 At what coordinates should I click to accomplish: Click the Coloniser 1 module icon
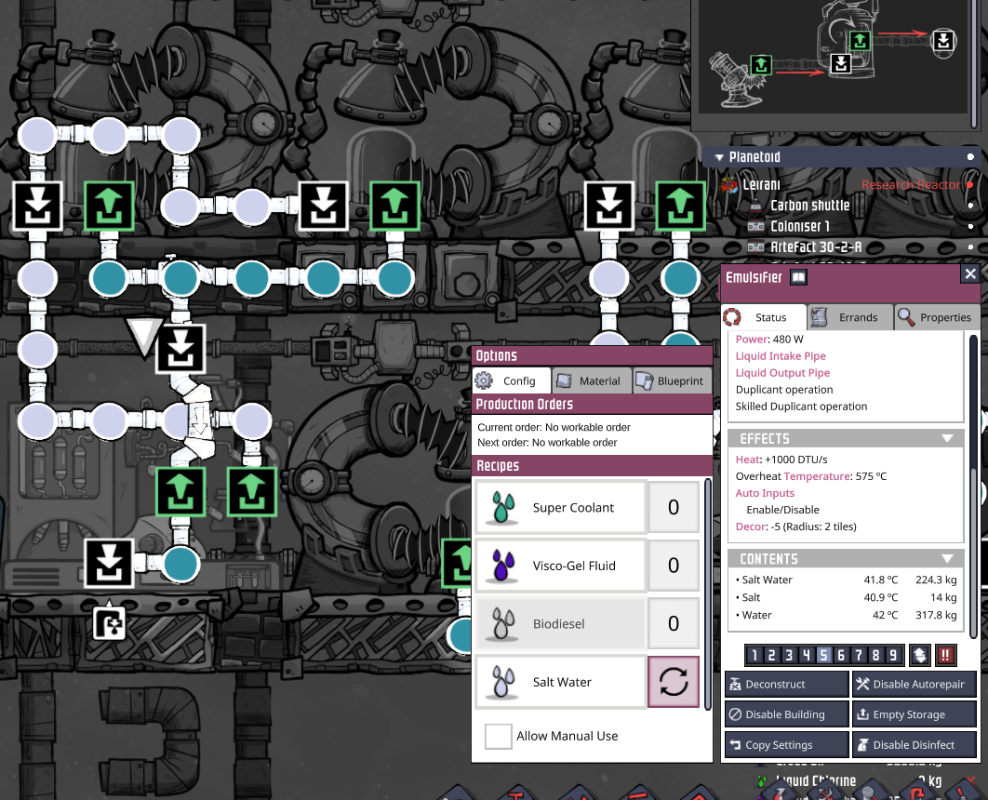[755, 226]
